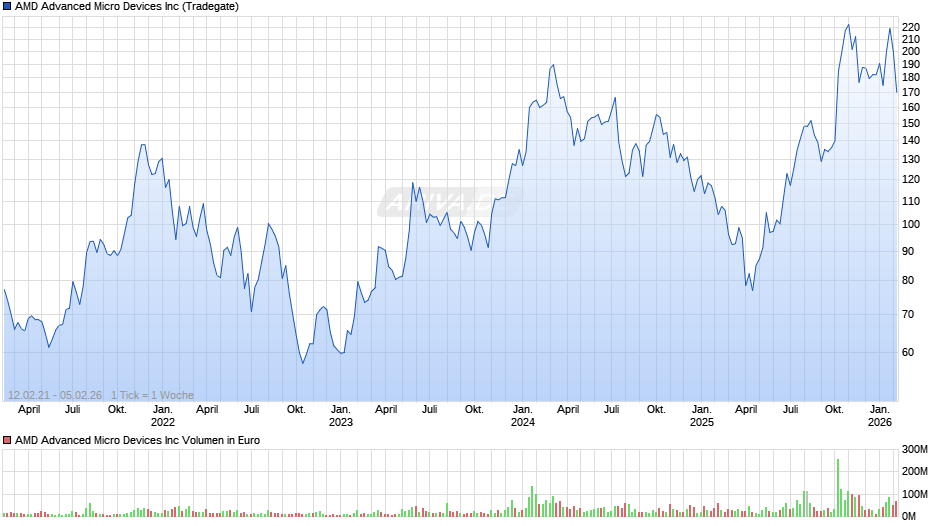Screen dimensions: 940x526
Task: Click the Jan. 2023 time axis label
Action: [341, 416]
